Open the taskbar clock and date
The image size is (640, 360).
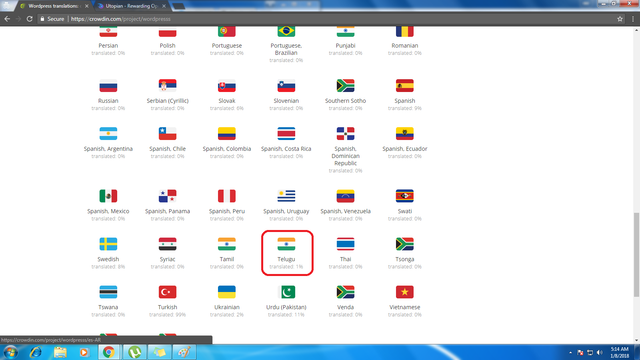[620, 352]
